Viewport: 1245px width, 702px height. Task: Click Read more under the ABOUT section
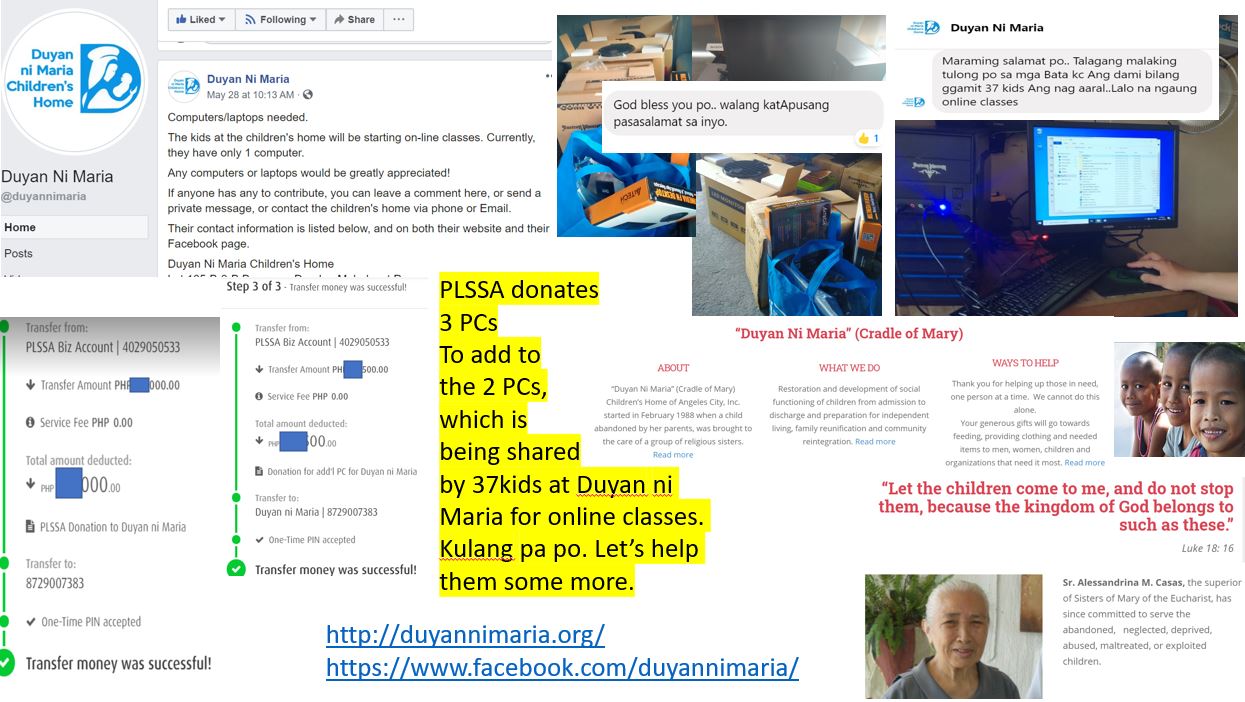pos(673,455)
